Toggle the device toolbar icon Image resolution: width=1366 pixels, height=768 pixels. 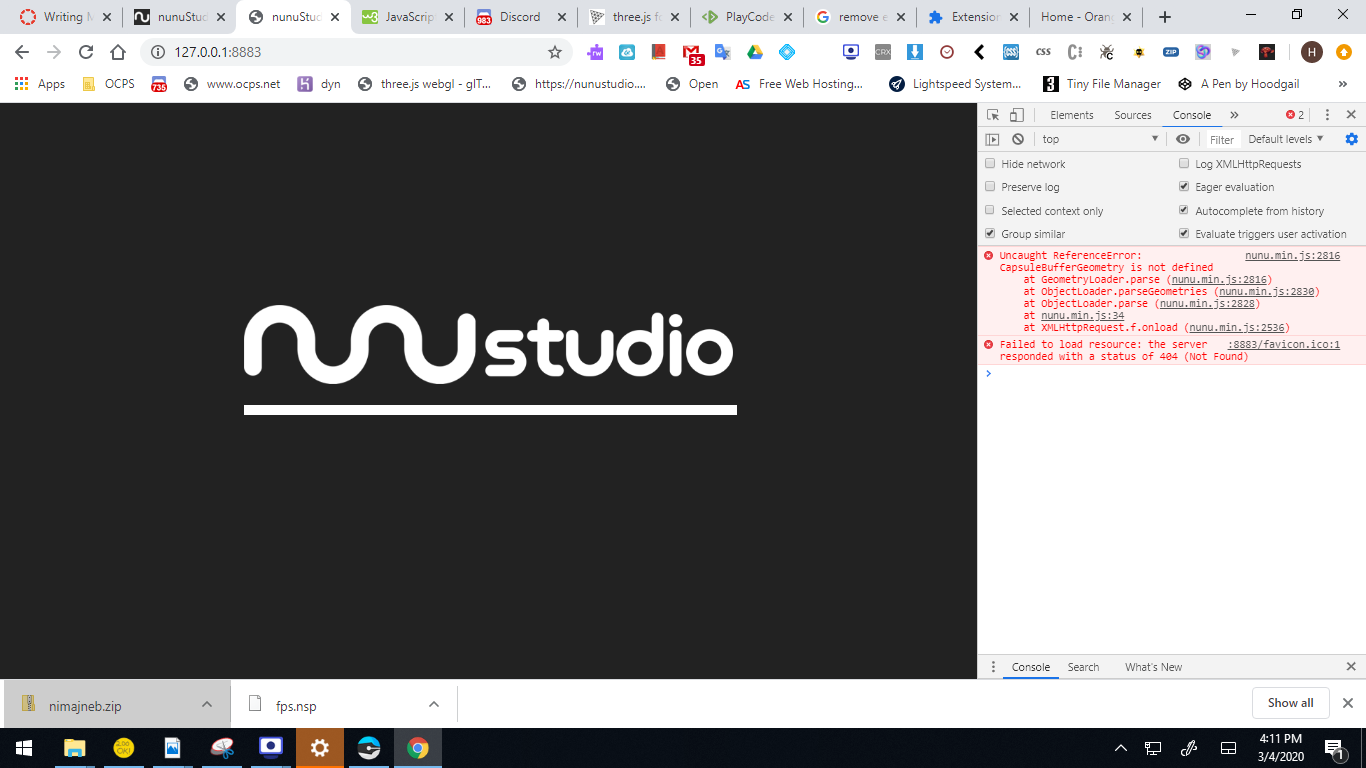click(x=1016, y=114)
